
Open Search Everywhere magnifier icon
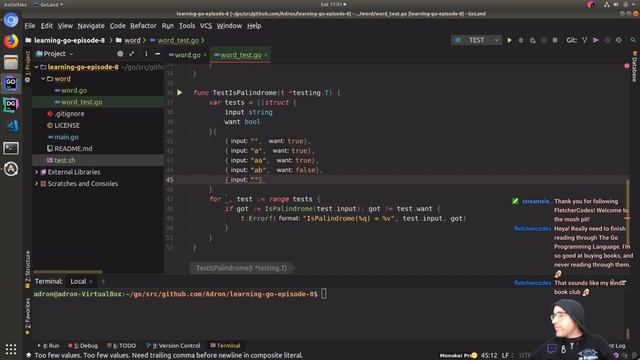click(x=633, y=40)
